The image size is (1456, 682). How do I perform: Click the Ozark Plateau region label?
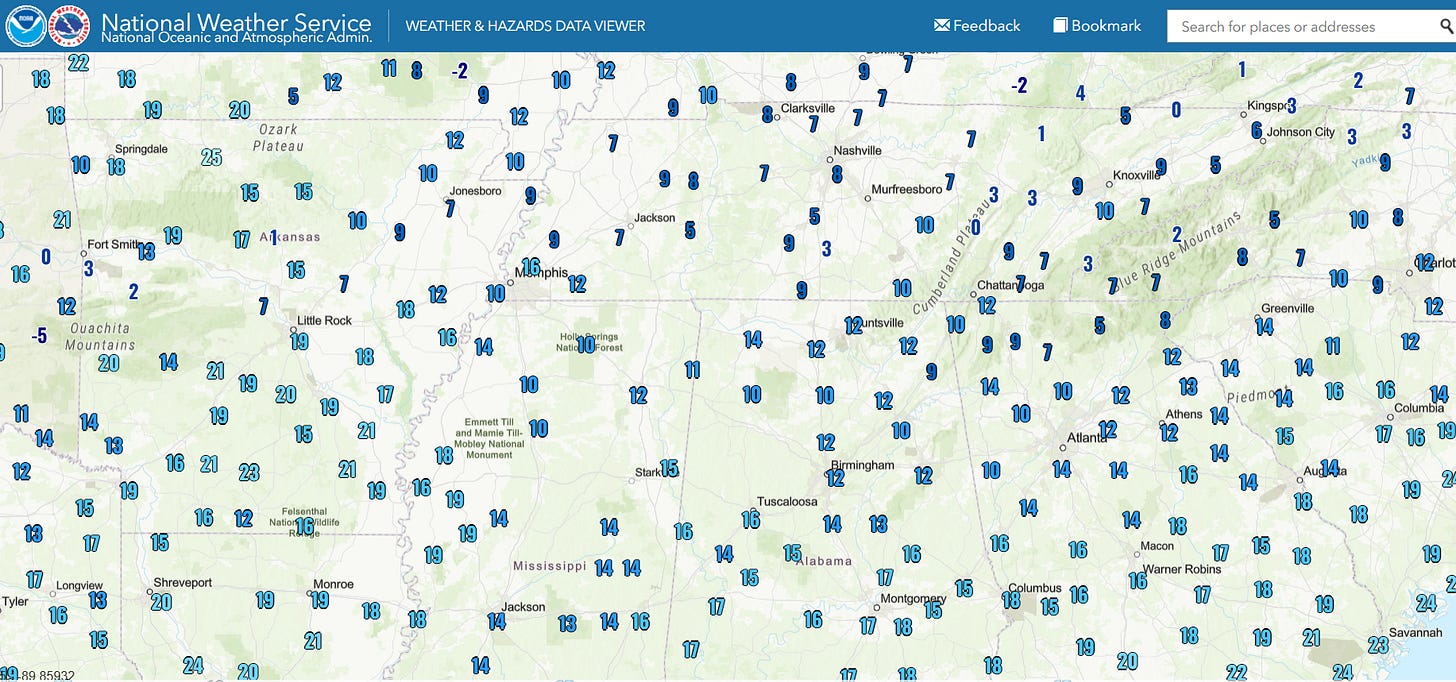pyautogui.click(x=279, y=137)
